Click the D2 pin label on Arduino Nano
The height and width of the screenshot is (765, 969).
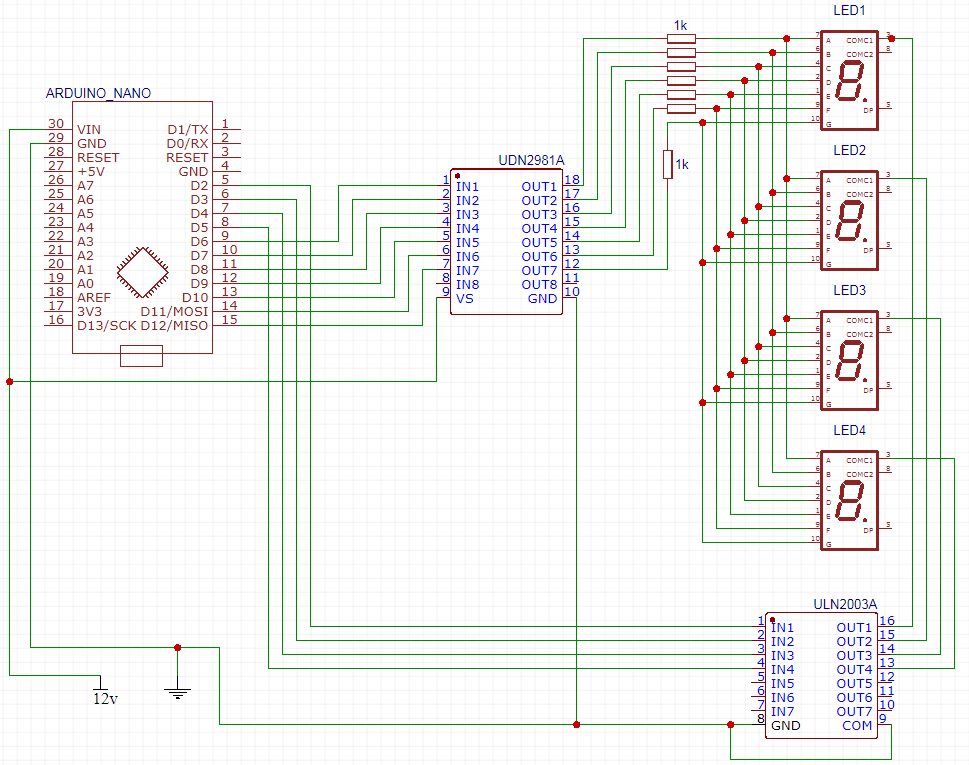coord(200,186)
